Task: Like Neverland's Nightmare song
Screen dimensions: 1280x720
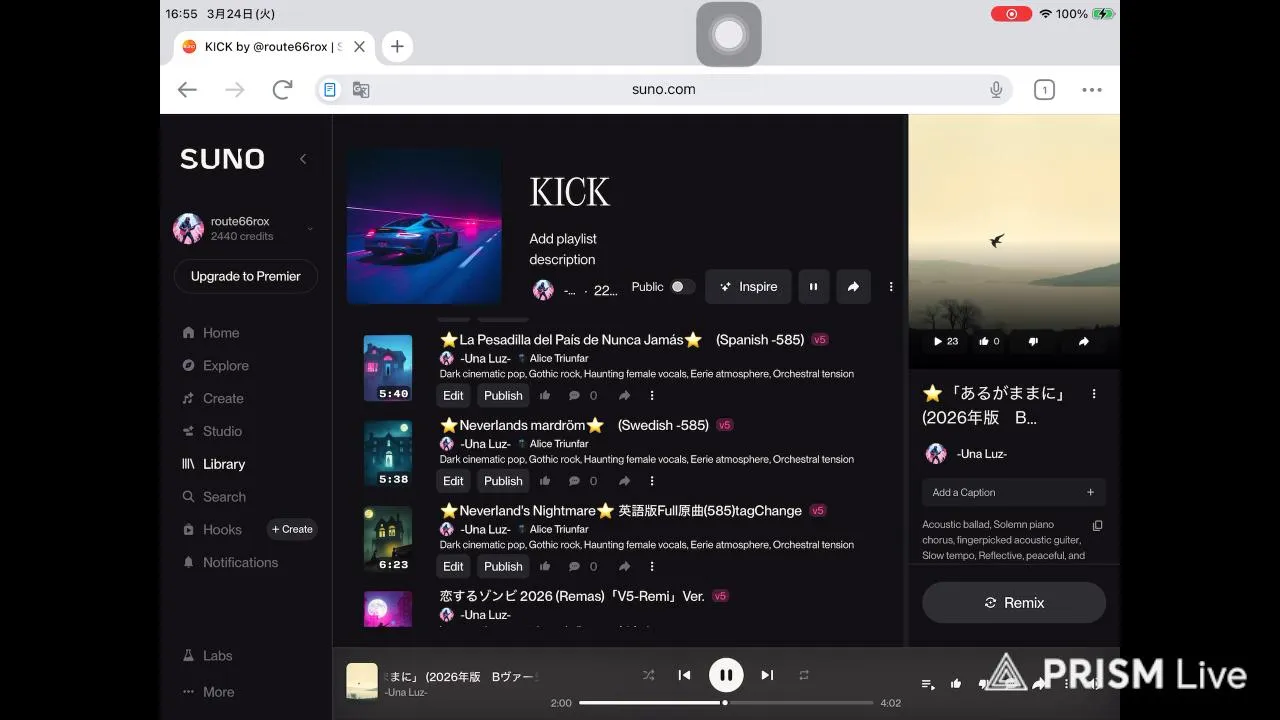Action: (545, 566)
